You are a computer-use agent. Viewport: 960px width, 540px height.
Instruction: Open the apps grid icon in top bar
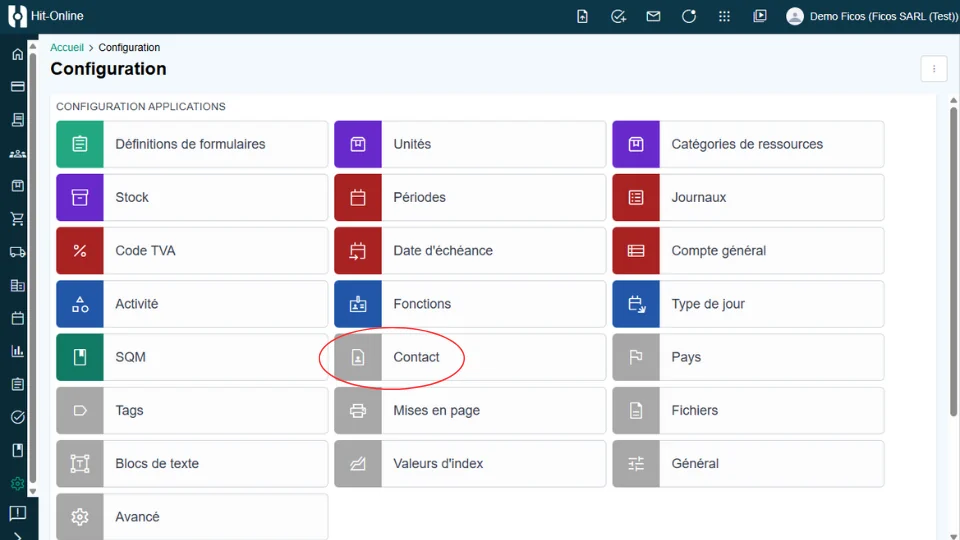(725, 16)
